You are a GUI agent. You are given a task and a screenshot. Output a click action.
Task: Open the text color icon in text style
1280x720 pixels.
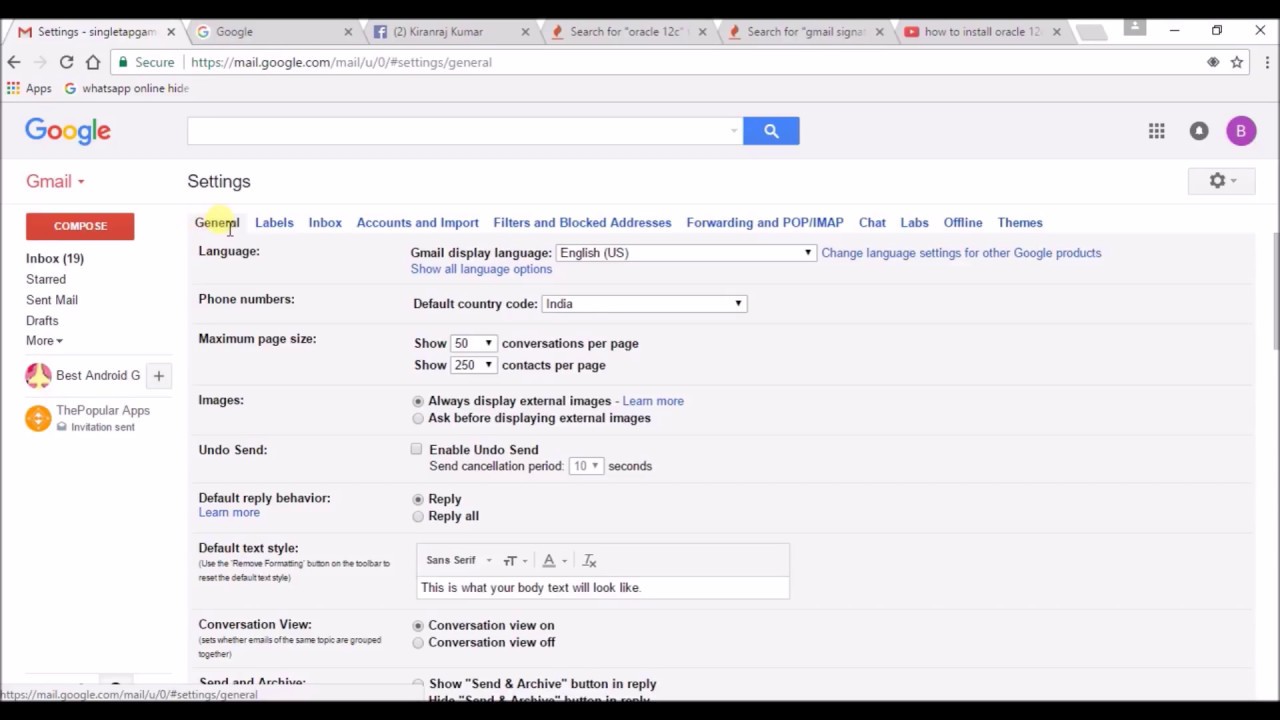(x=552, y=561)
